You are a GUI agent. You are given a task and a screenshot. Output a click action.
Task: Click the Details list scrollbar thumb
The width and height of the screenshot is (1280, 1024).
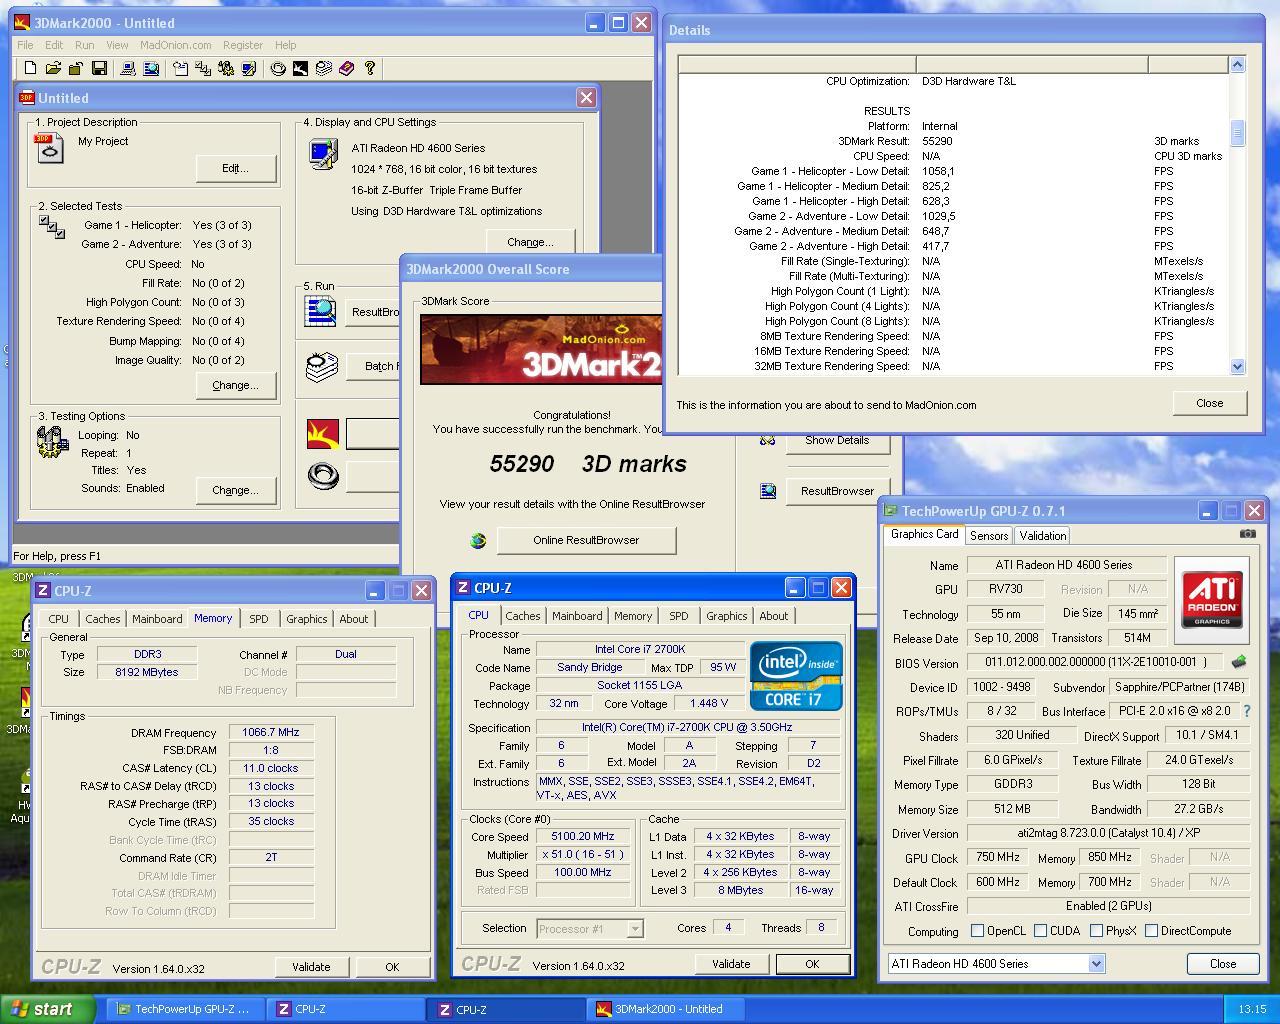click(1237, 133)
